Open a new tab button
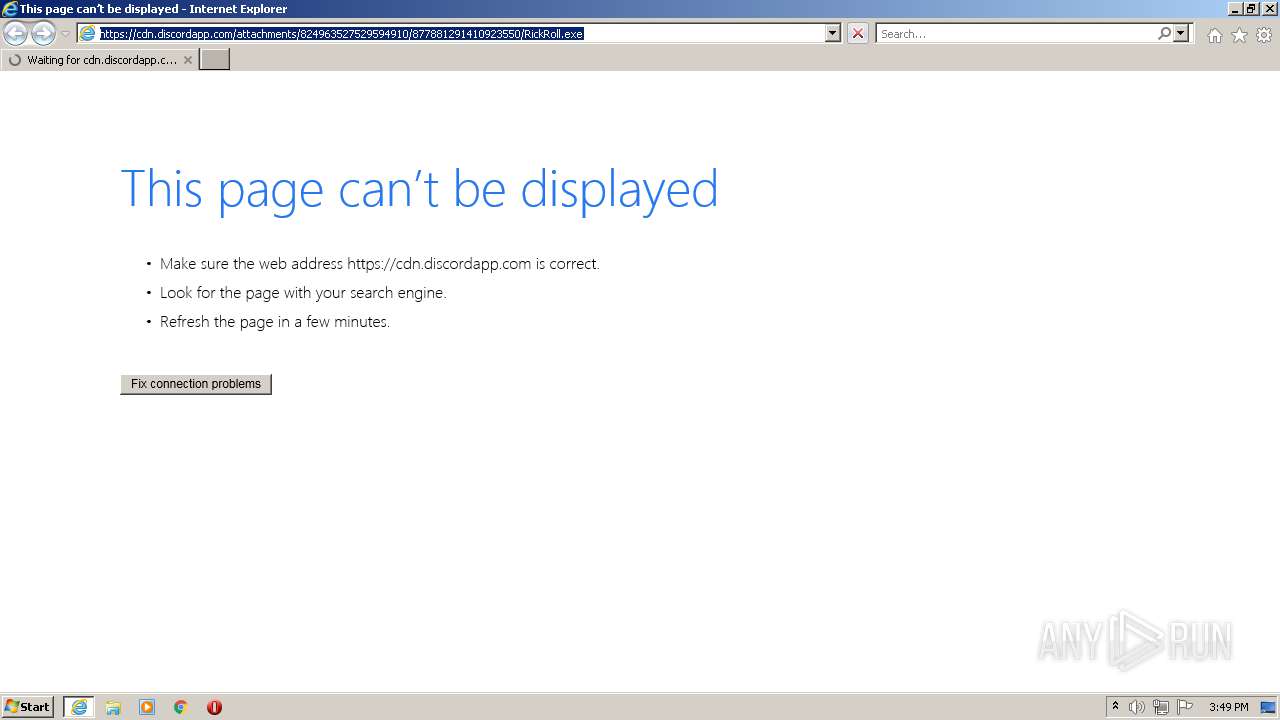The image size is (1280, 720). (x=215, y=60)
